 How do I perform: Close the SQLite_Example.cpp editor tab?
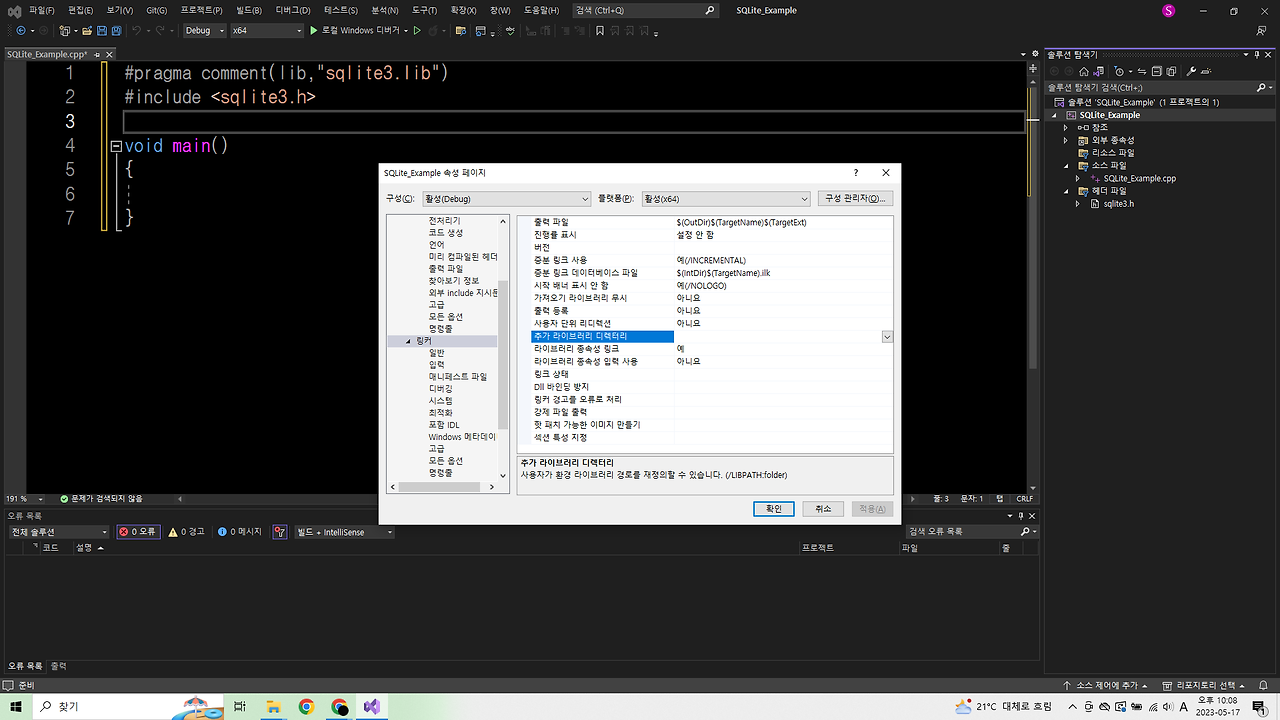[110, 54]
